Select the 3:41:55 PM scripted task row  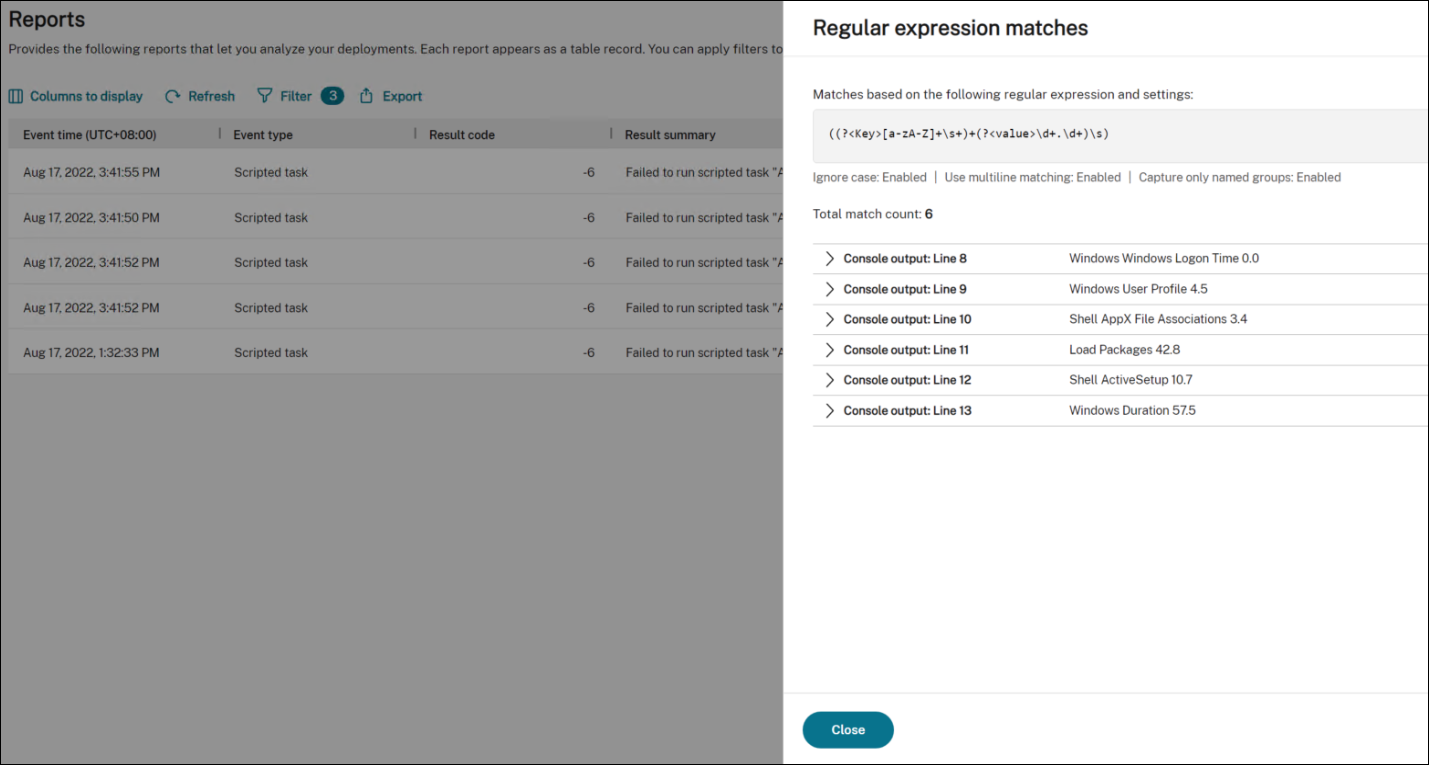400,173
